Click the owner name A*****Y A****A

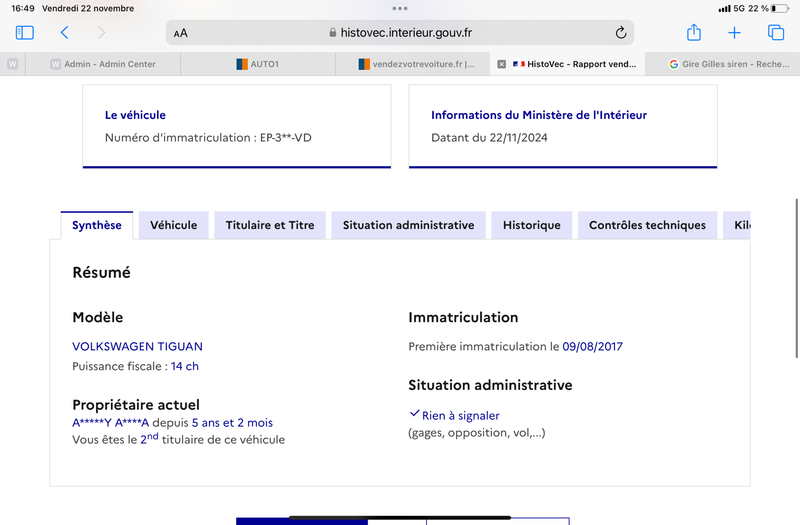111,423
